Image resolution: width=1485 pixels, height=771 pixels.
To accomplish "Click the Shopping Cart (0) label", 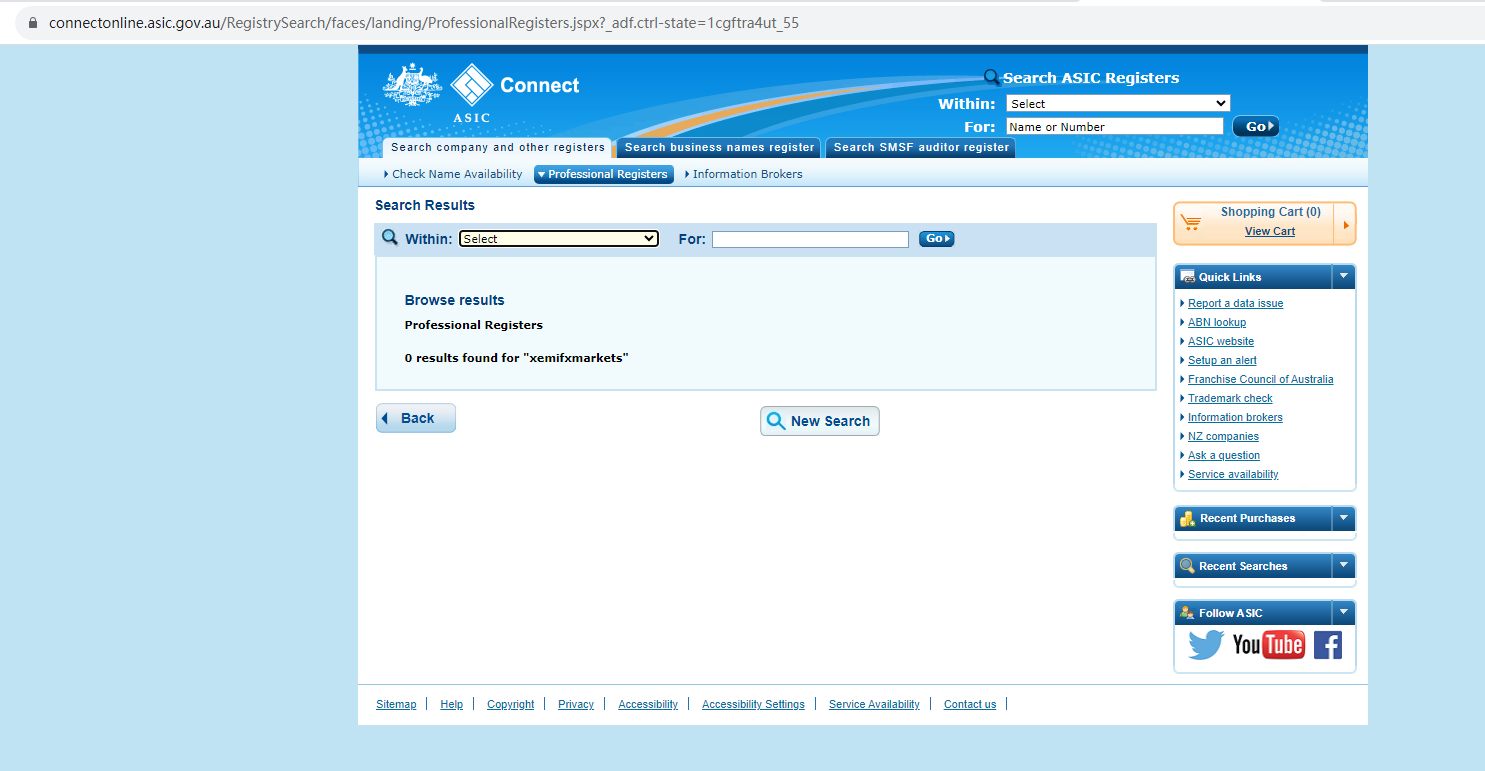I will tap(1271, 212).
